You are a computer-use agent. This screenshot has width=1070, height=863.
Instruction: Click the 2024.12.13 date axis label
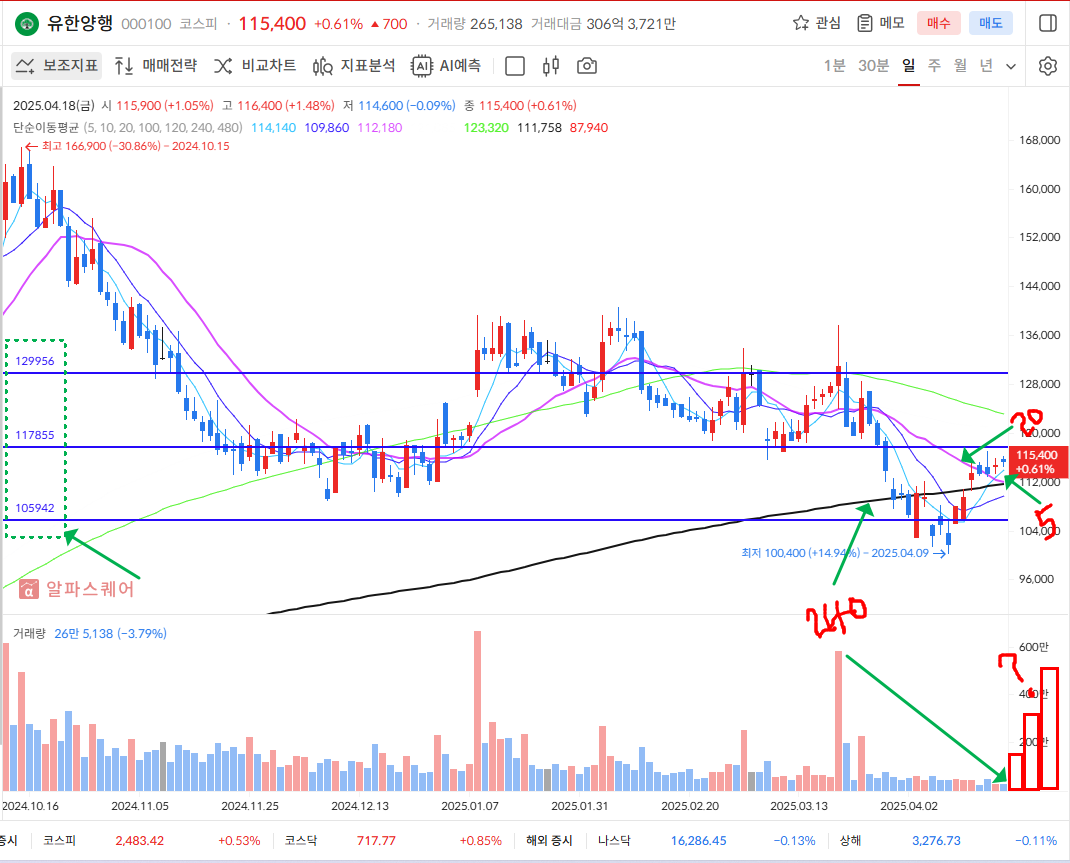point(360,806)
